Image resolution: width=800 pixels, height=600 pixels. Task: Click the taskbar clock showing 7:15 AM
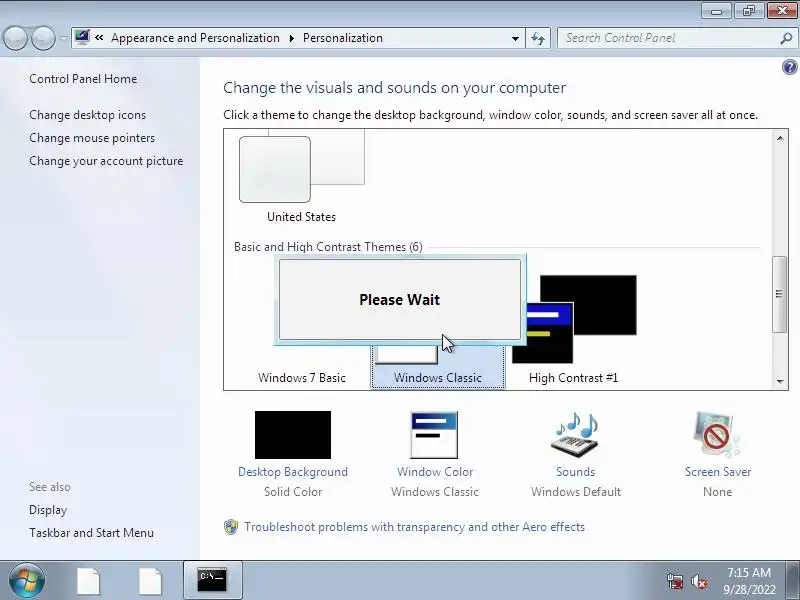pyautogui.click(x=749, y=581)
